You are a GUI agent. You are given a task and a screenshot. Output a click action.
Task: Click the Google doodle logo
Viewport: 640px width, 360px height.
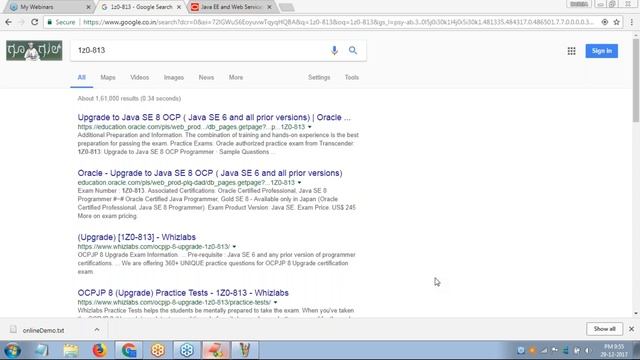pyautogui.click(x=34, y=51)
